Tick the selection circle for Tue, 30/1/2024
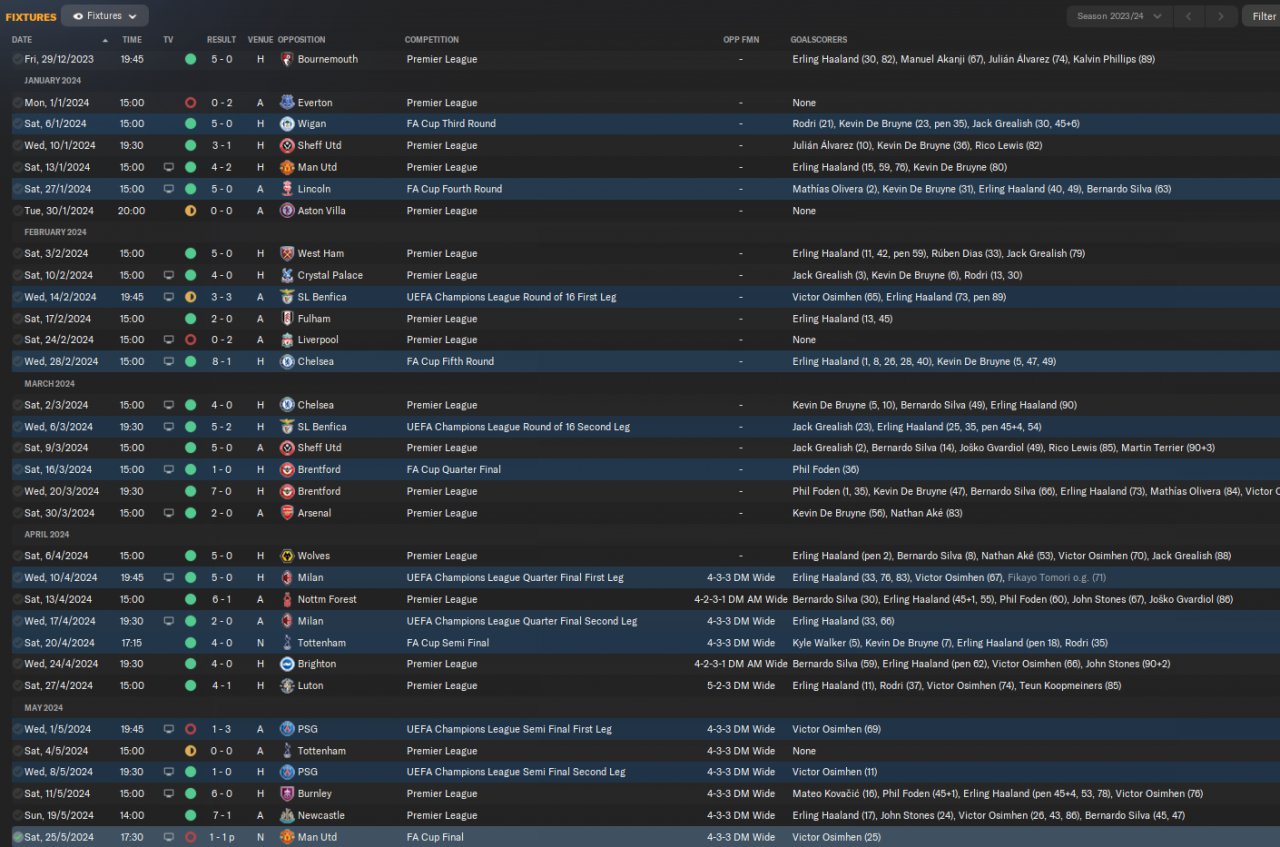 17,211
